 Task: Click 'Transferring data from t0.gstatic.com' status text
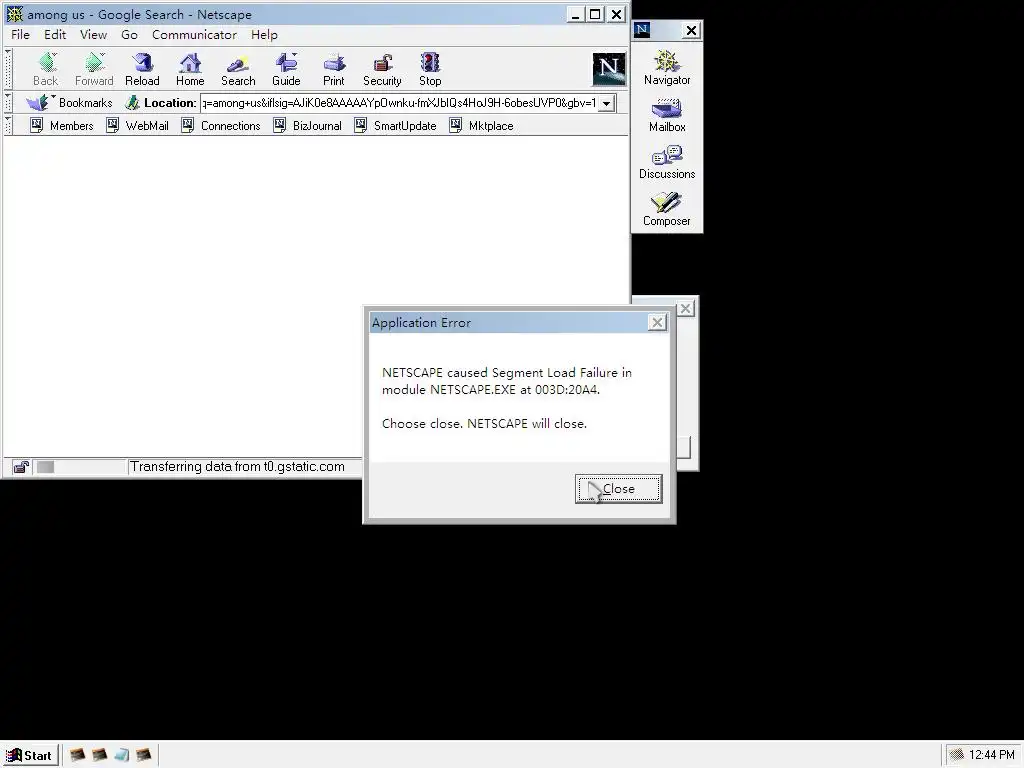[x=237, y=467]
